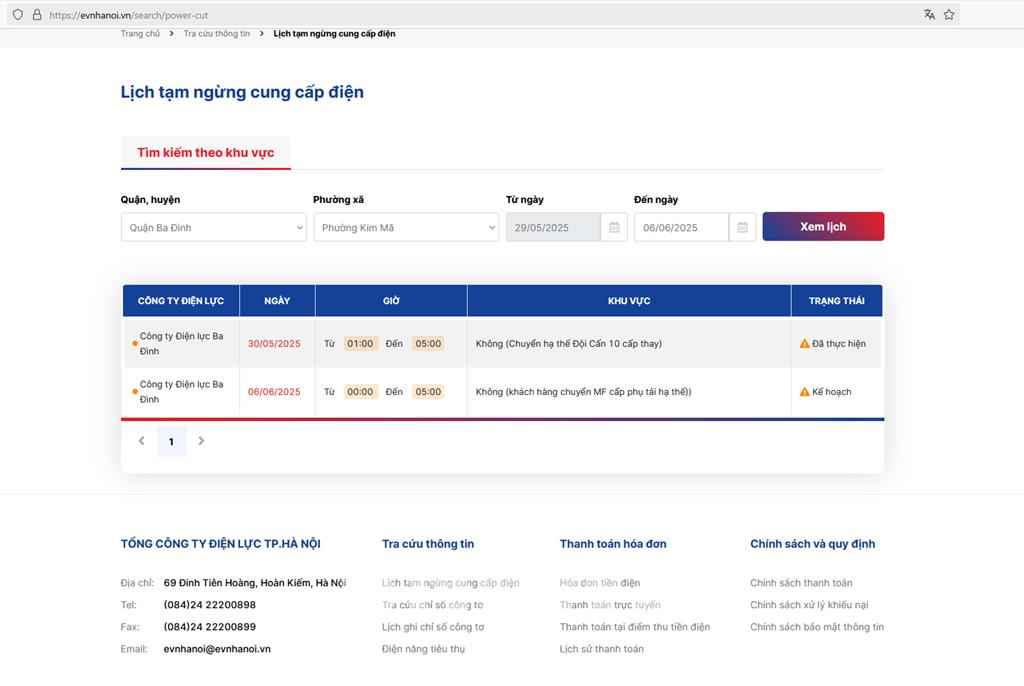Bookmark this page with the star icon

tap(949, 15)
